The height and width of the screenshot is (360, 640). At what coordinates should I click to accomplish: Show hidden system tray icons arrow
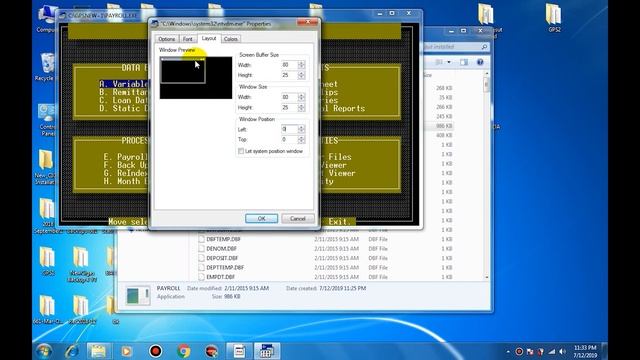508,351
